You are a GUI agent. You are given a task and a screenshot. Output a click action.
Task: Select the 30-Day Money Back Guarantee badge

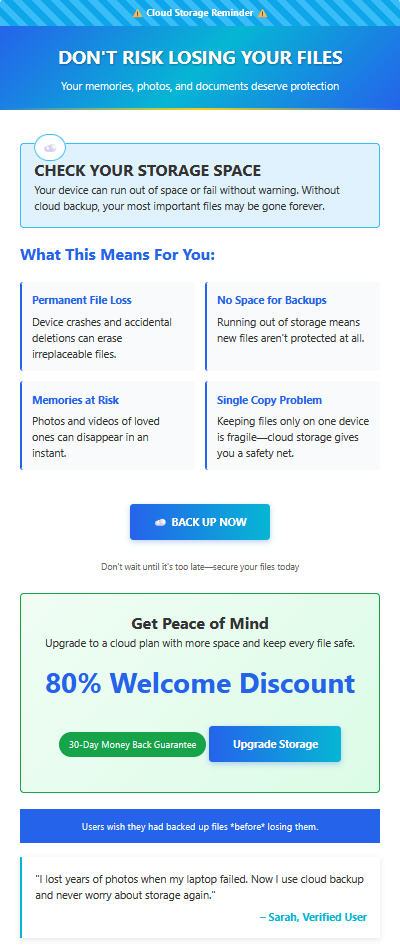click(132, 744)
